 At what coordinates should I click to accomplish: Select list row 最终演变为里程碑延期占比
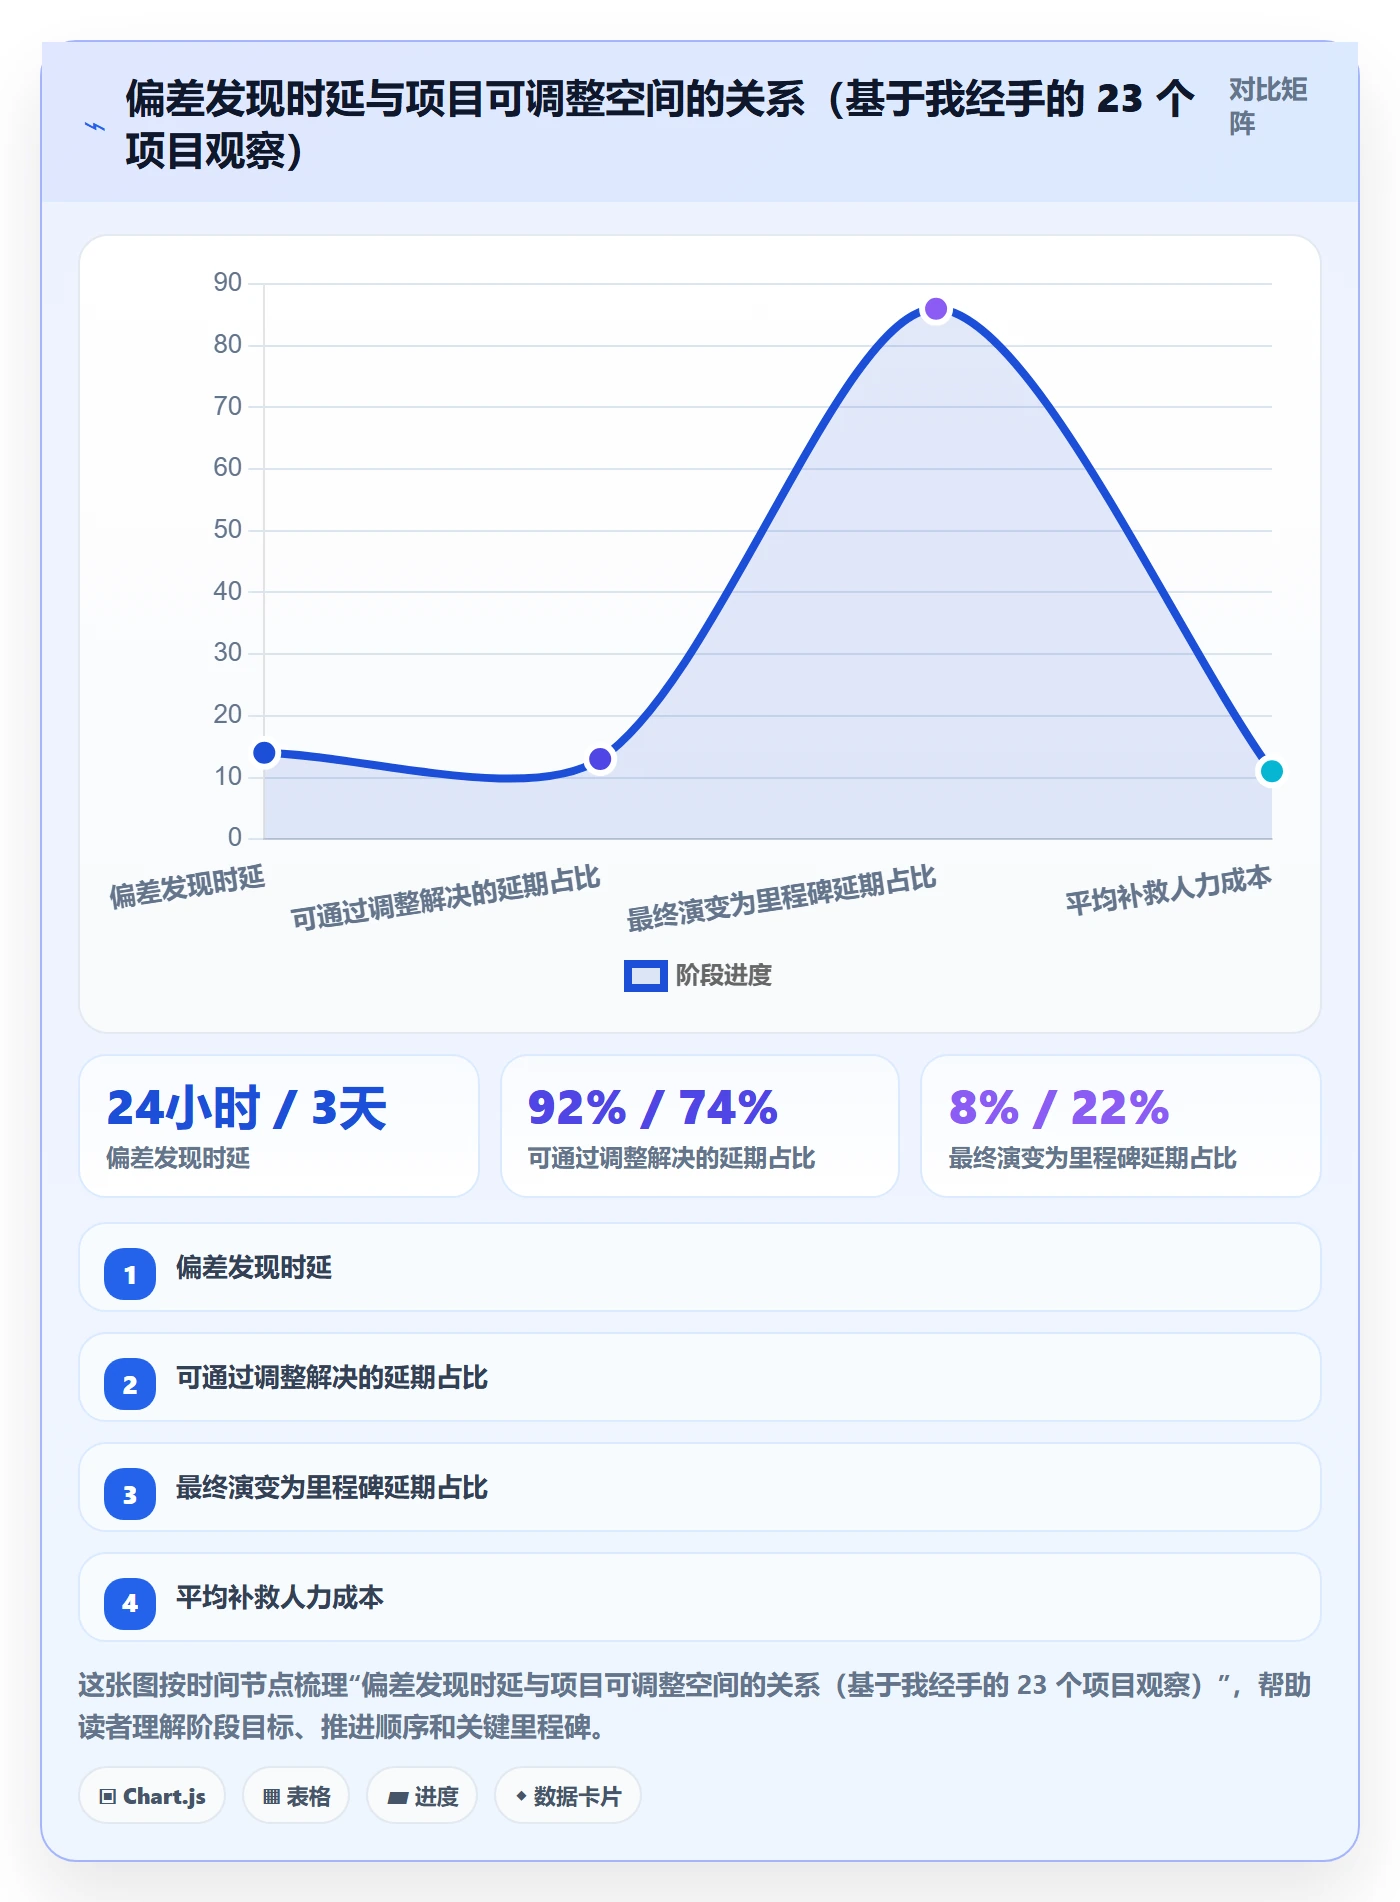pos(700,1487)
